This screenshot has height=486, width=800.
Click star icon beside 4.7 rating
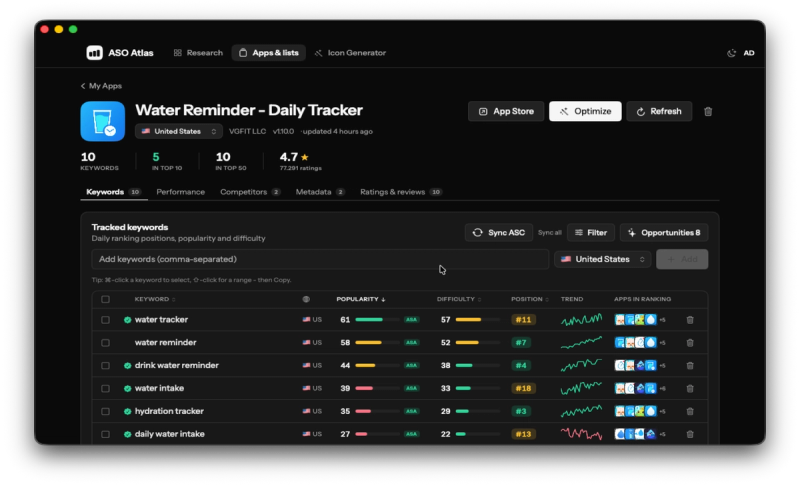tap(305, 157)
